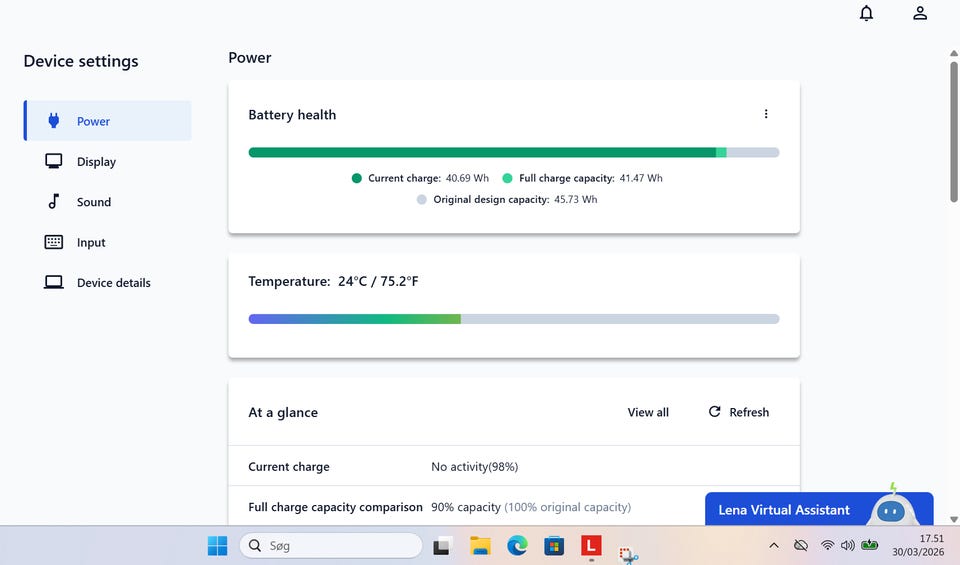960x565 pixels.
Task: Click the Søg taskbar search field
Action: point(331,545)
